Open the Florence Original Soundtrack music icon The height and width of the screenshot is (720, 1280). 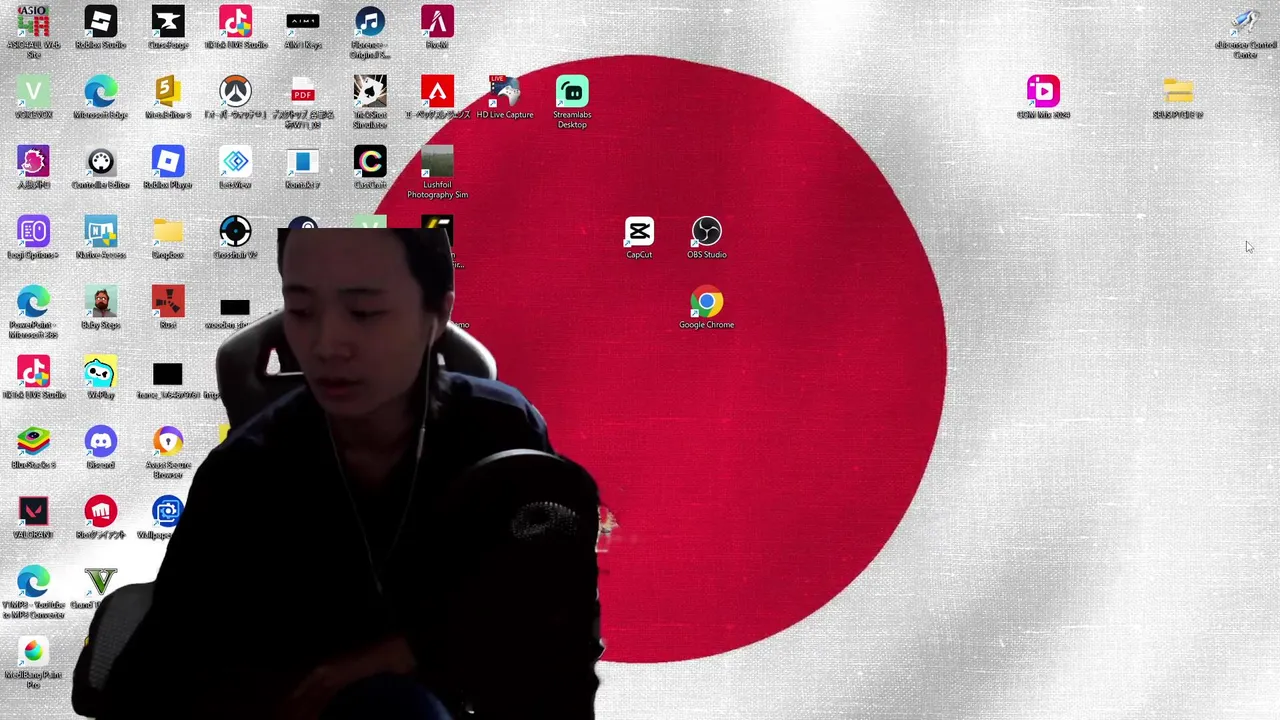click(x=370, y=32)
